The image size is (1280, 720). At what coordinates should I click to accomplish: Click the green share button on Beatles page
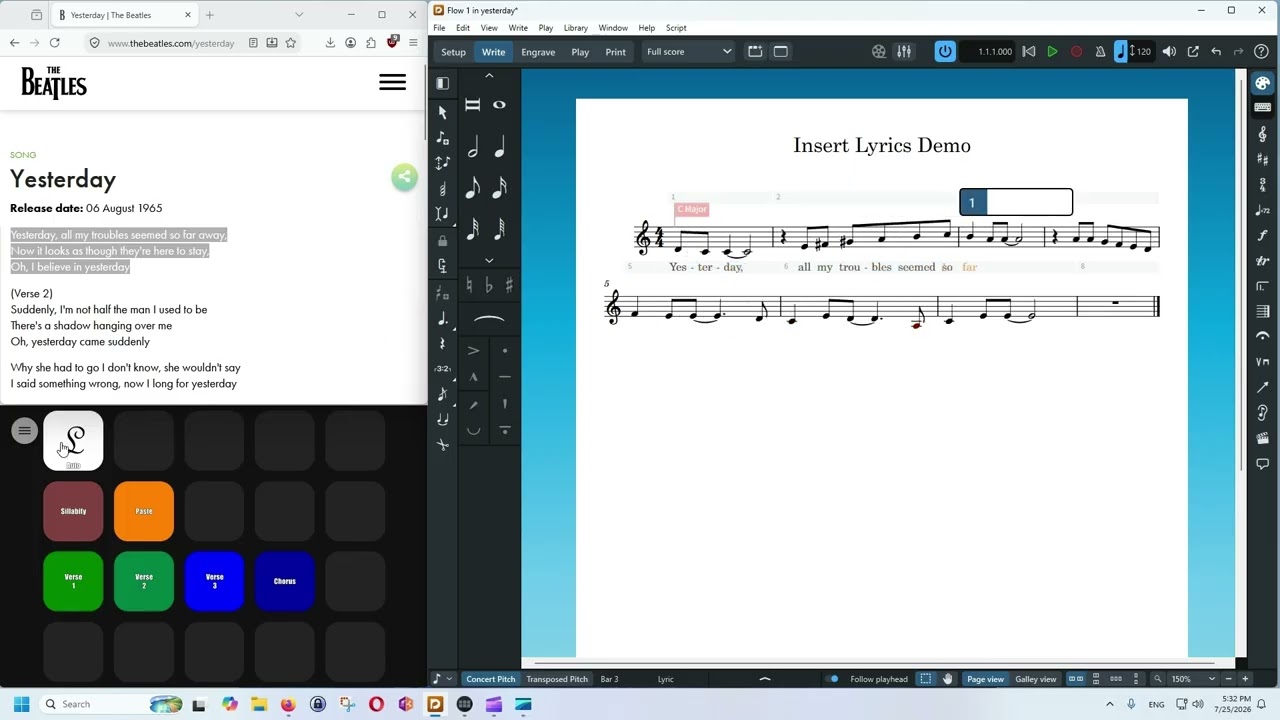pyautogui.click(x=404, y=178)
